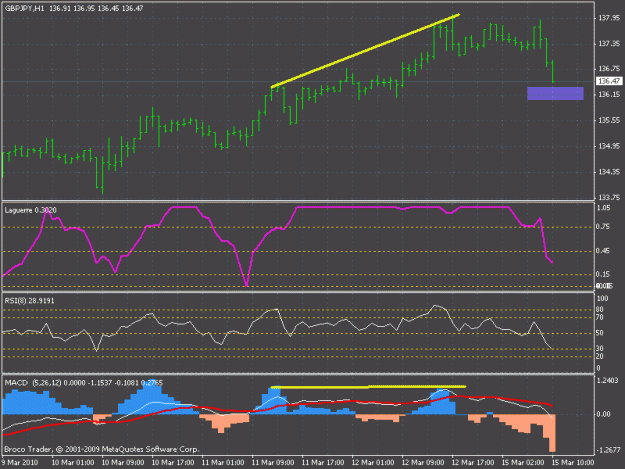
Task: Click the 11 Mar 01:00 time label
Action: coord(223,463)
